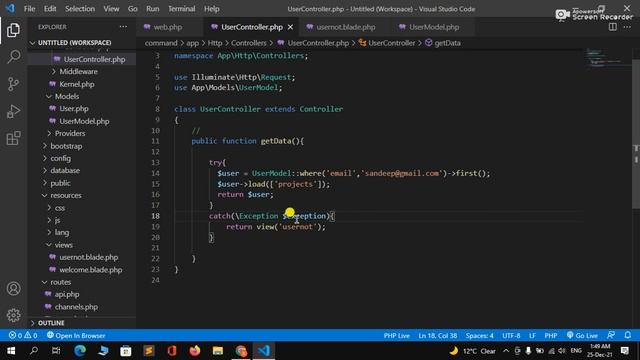Open the Extensions view
Screen dimensions: 640x360
[x=13, y=138]
